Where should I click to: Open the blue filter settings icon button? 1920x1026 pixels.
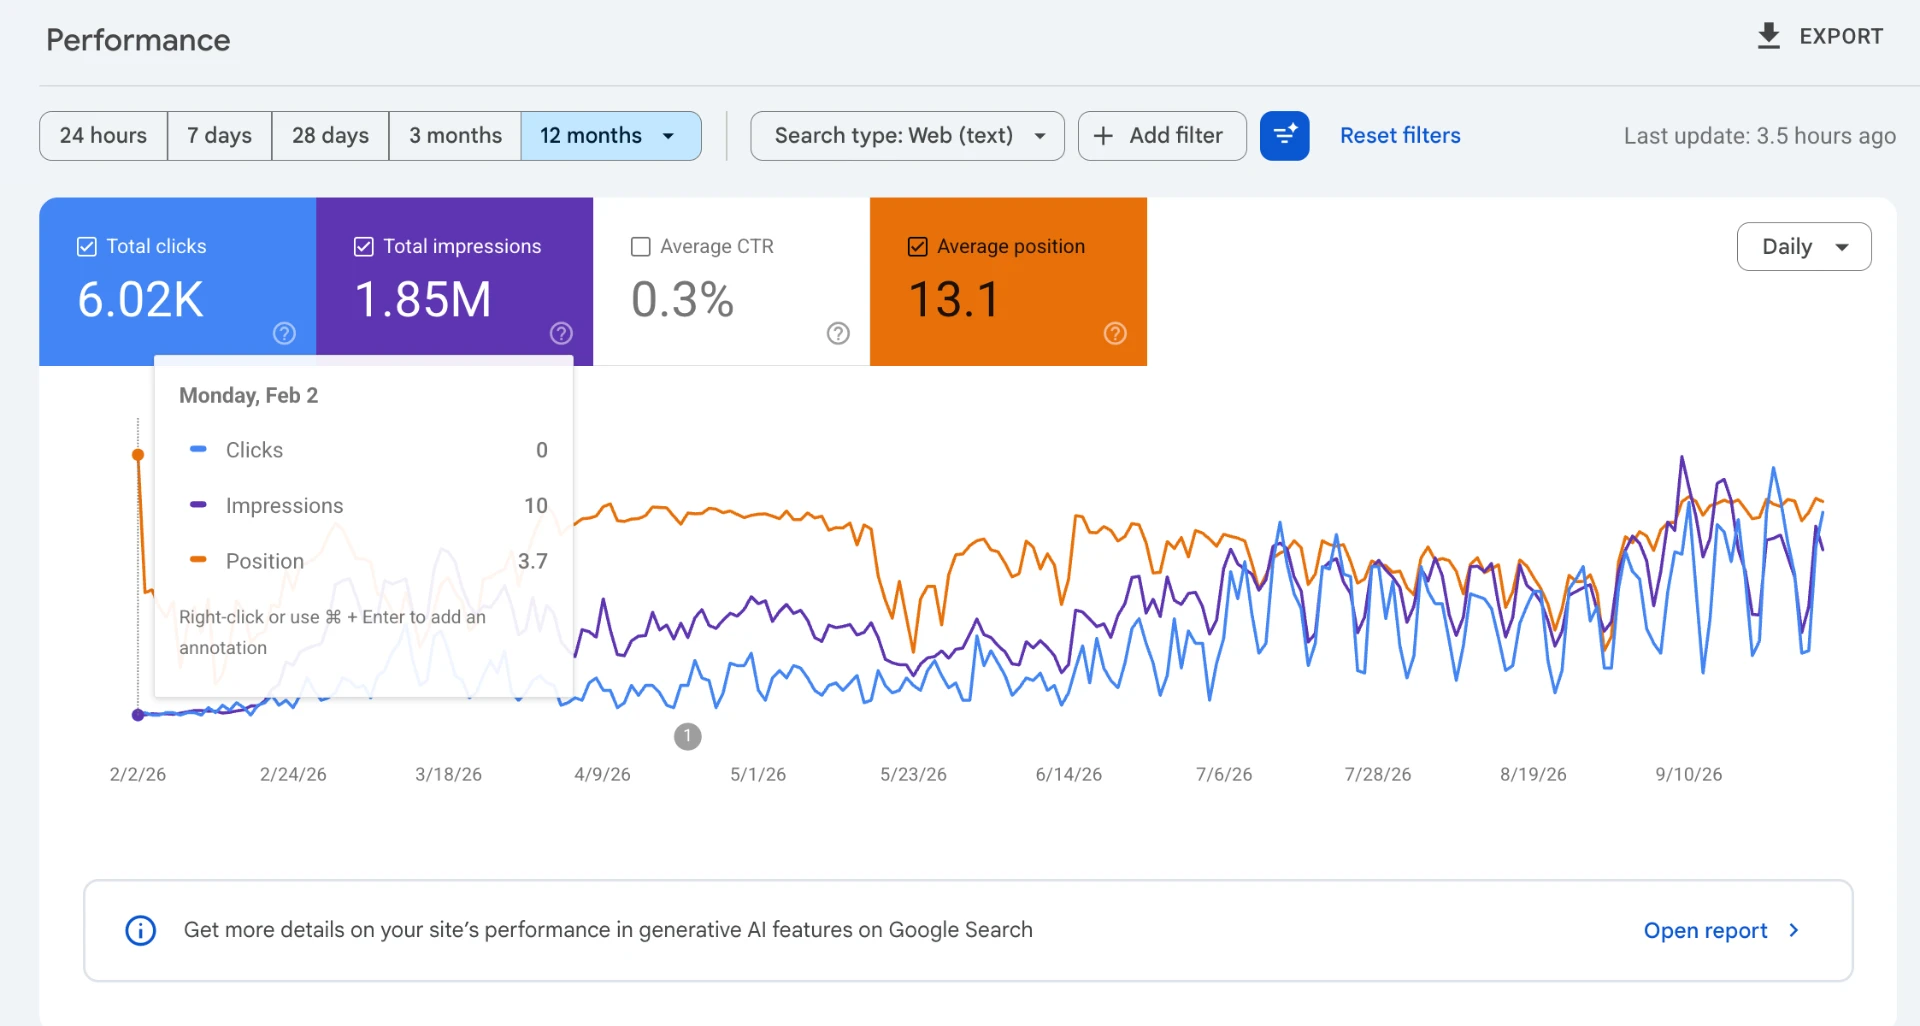coord(1285,135)
